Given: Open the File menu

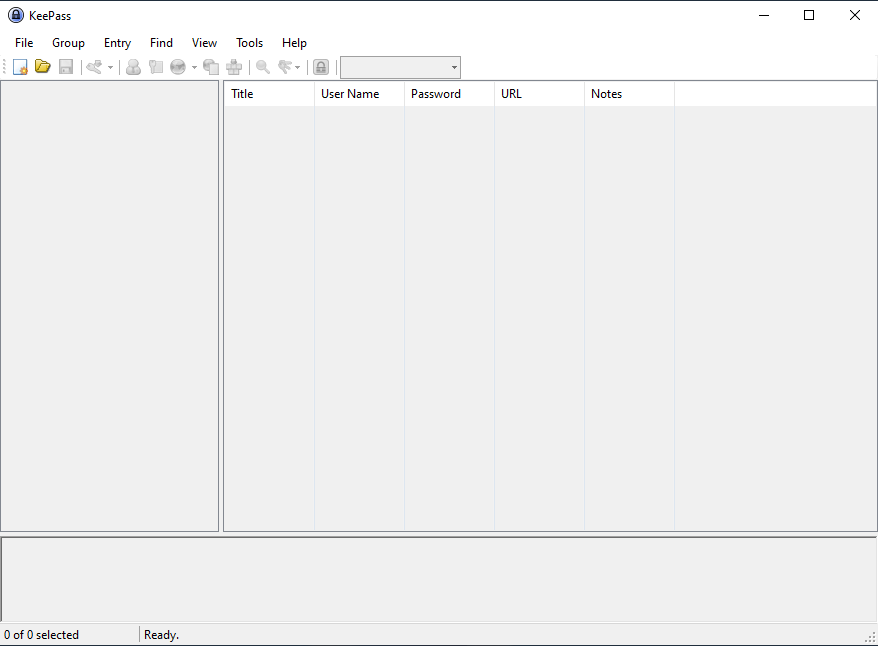Looking at the screenshot, I should 24,43.
